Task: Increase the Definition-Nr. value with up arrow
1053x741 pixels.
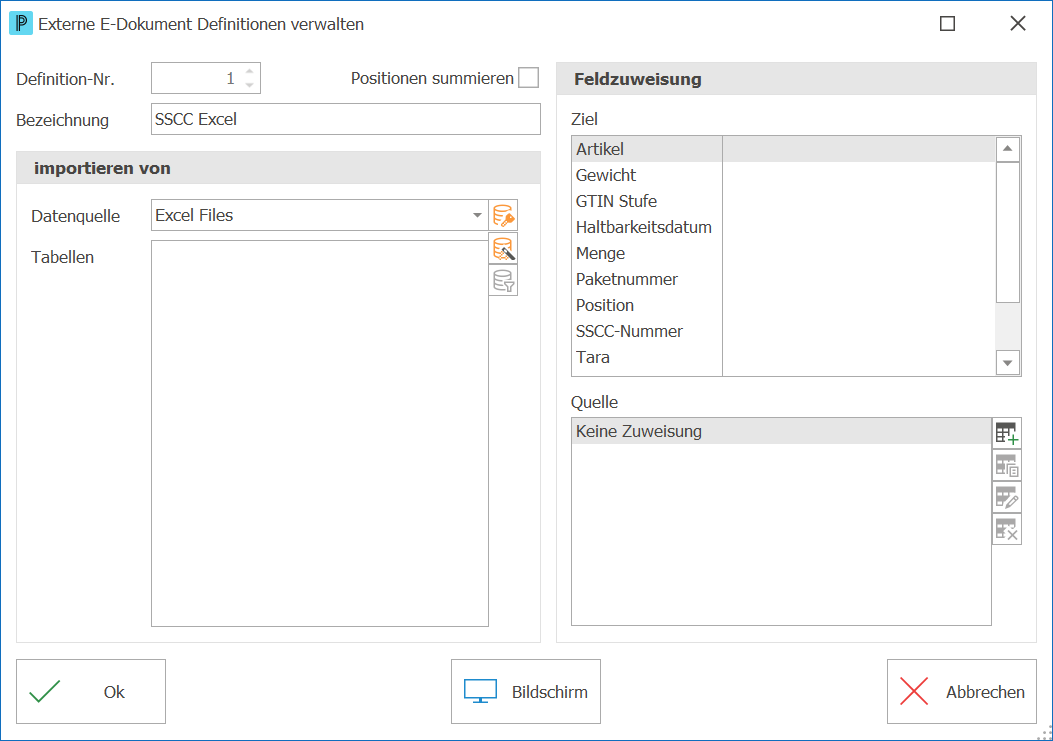Action: 250,71
